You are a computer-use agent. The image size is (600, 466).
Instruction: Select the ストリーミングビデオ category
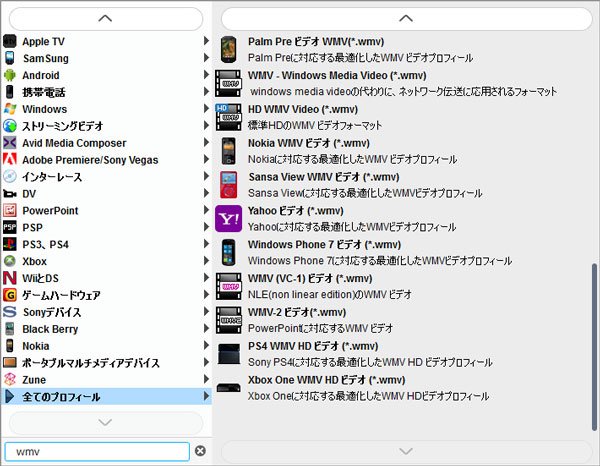tap(106, 126)
